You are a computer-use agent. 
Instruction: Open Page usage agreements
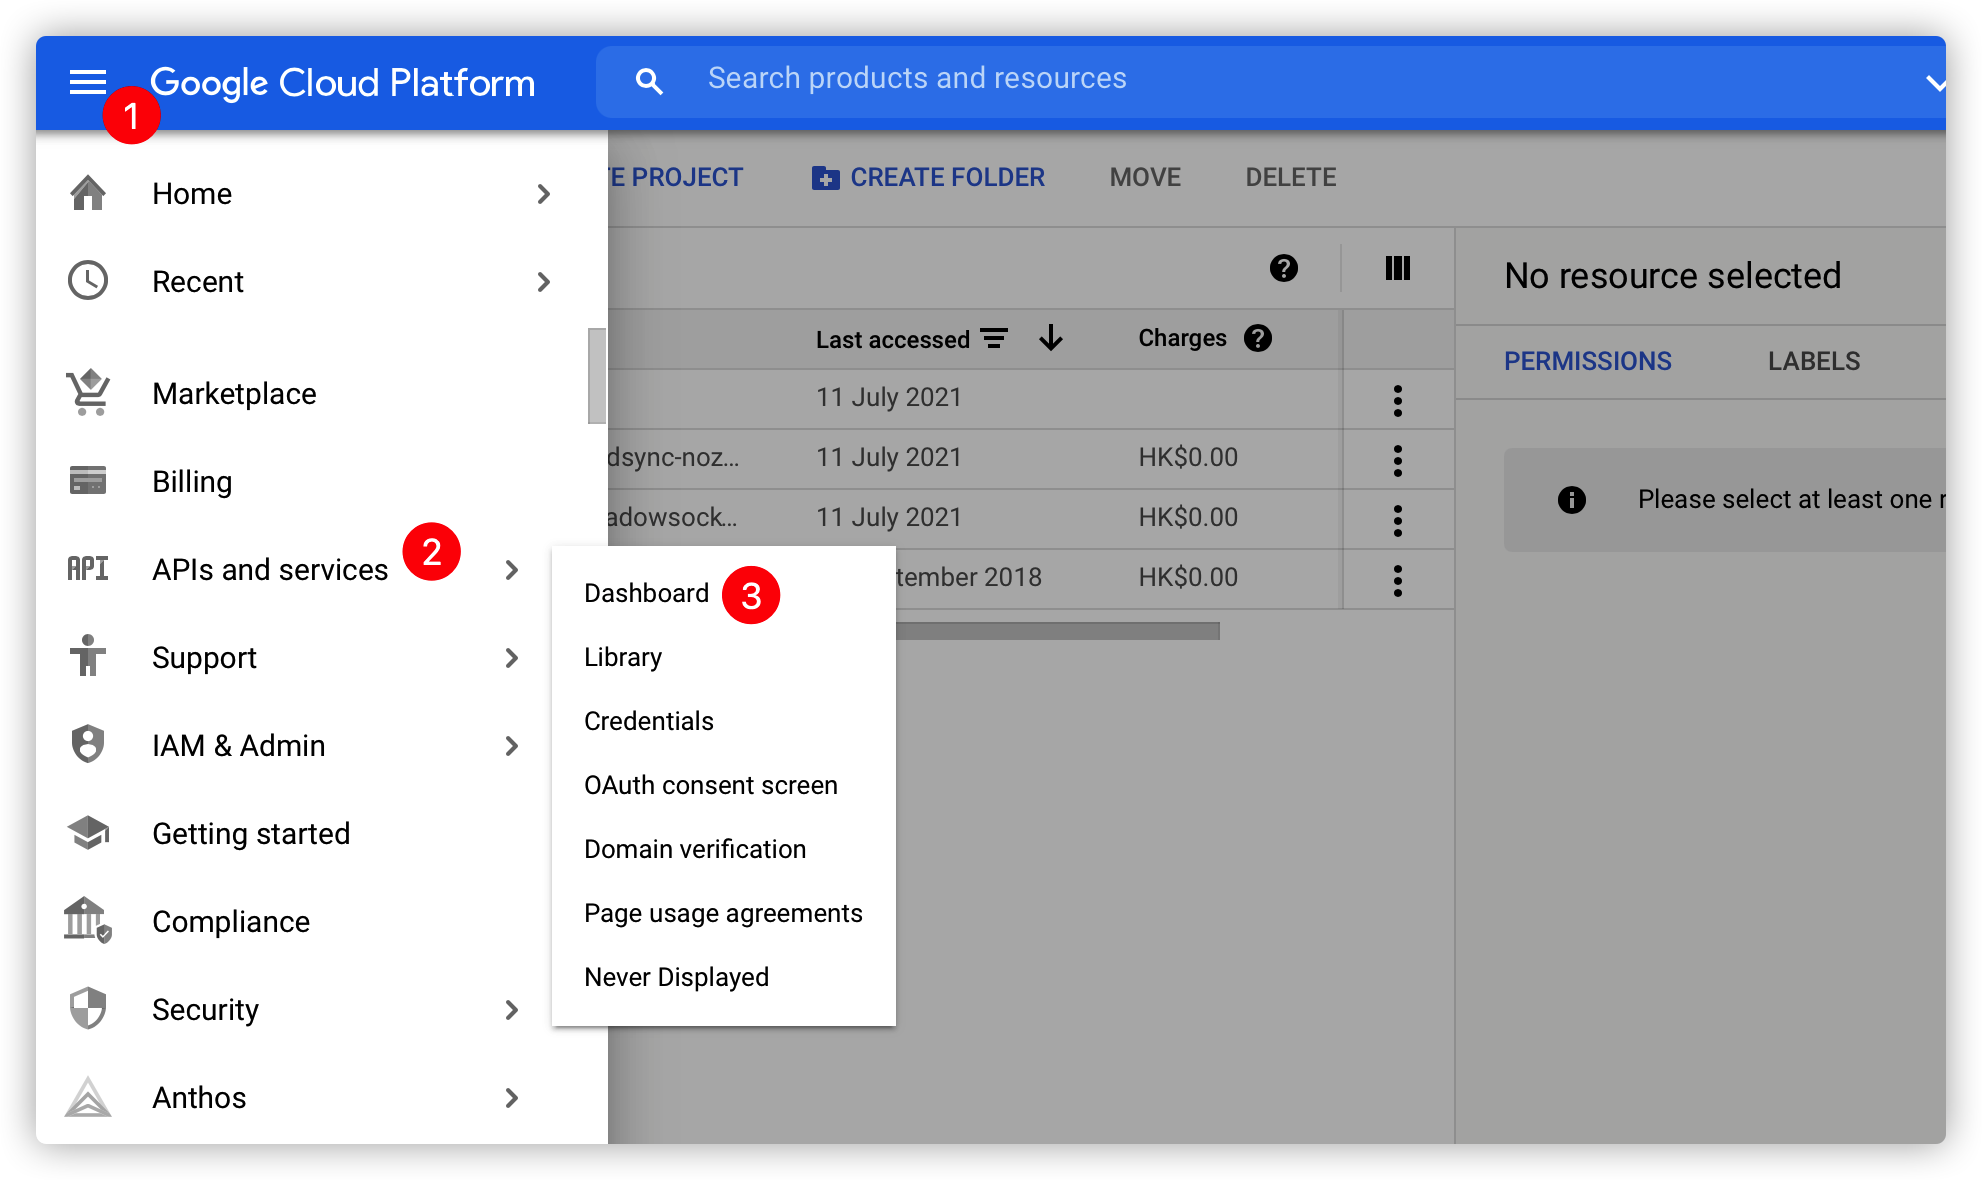[723, 913]
